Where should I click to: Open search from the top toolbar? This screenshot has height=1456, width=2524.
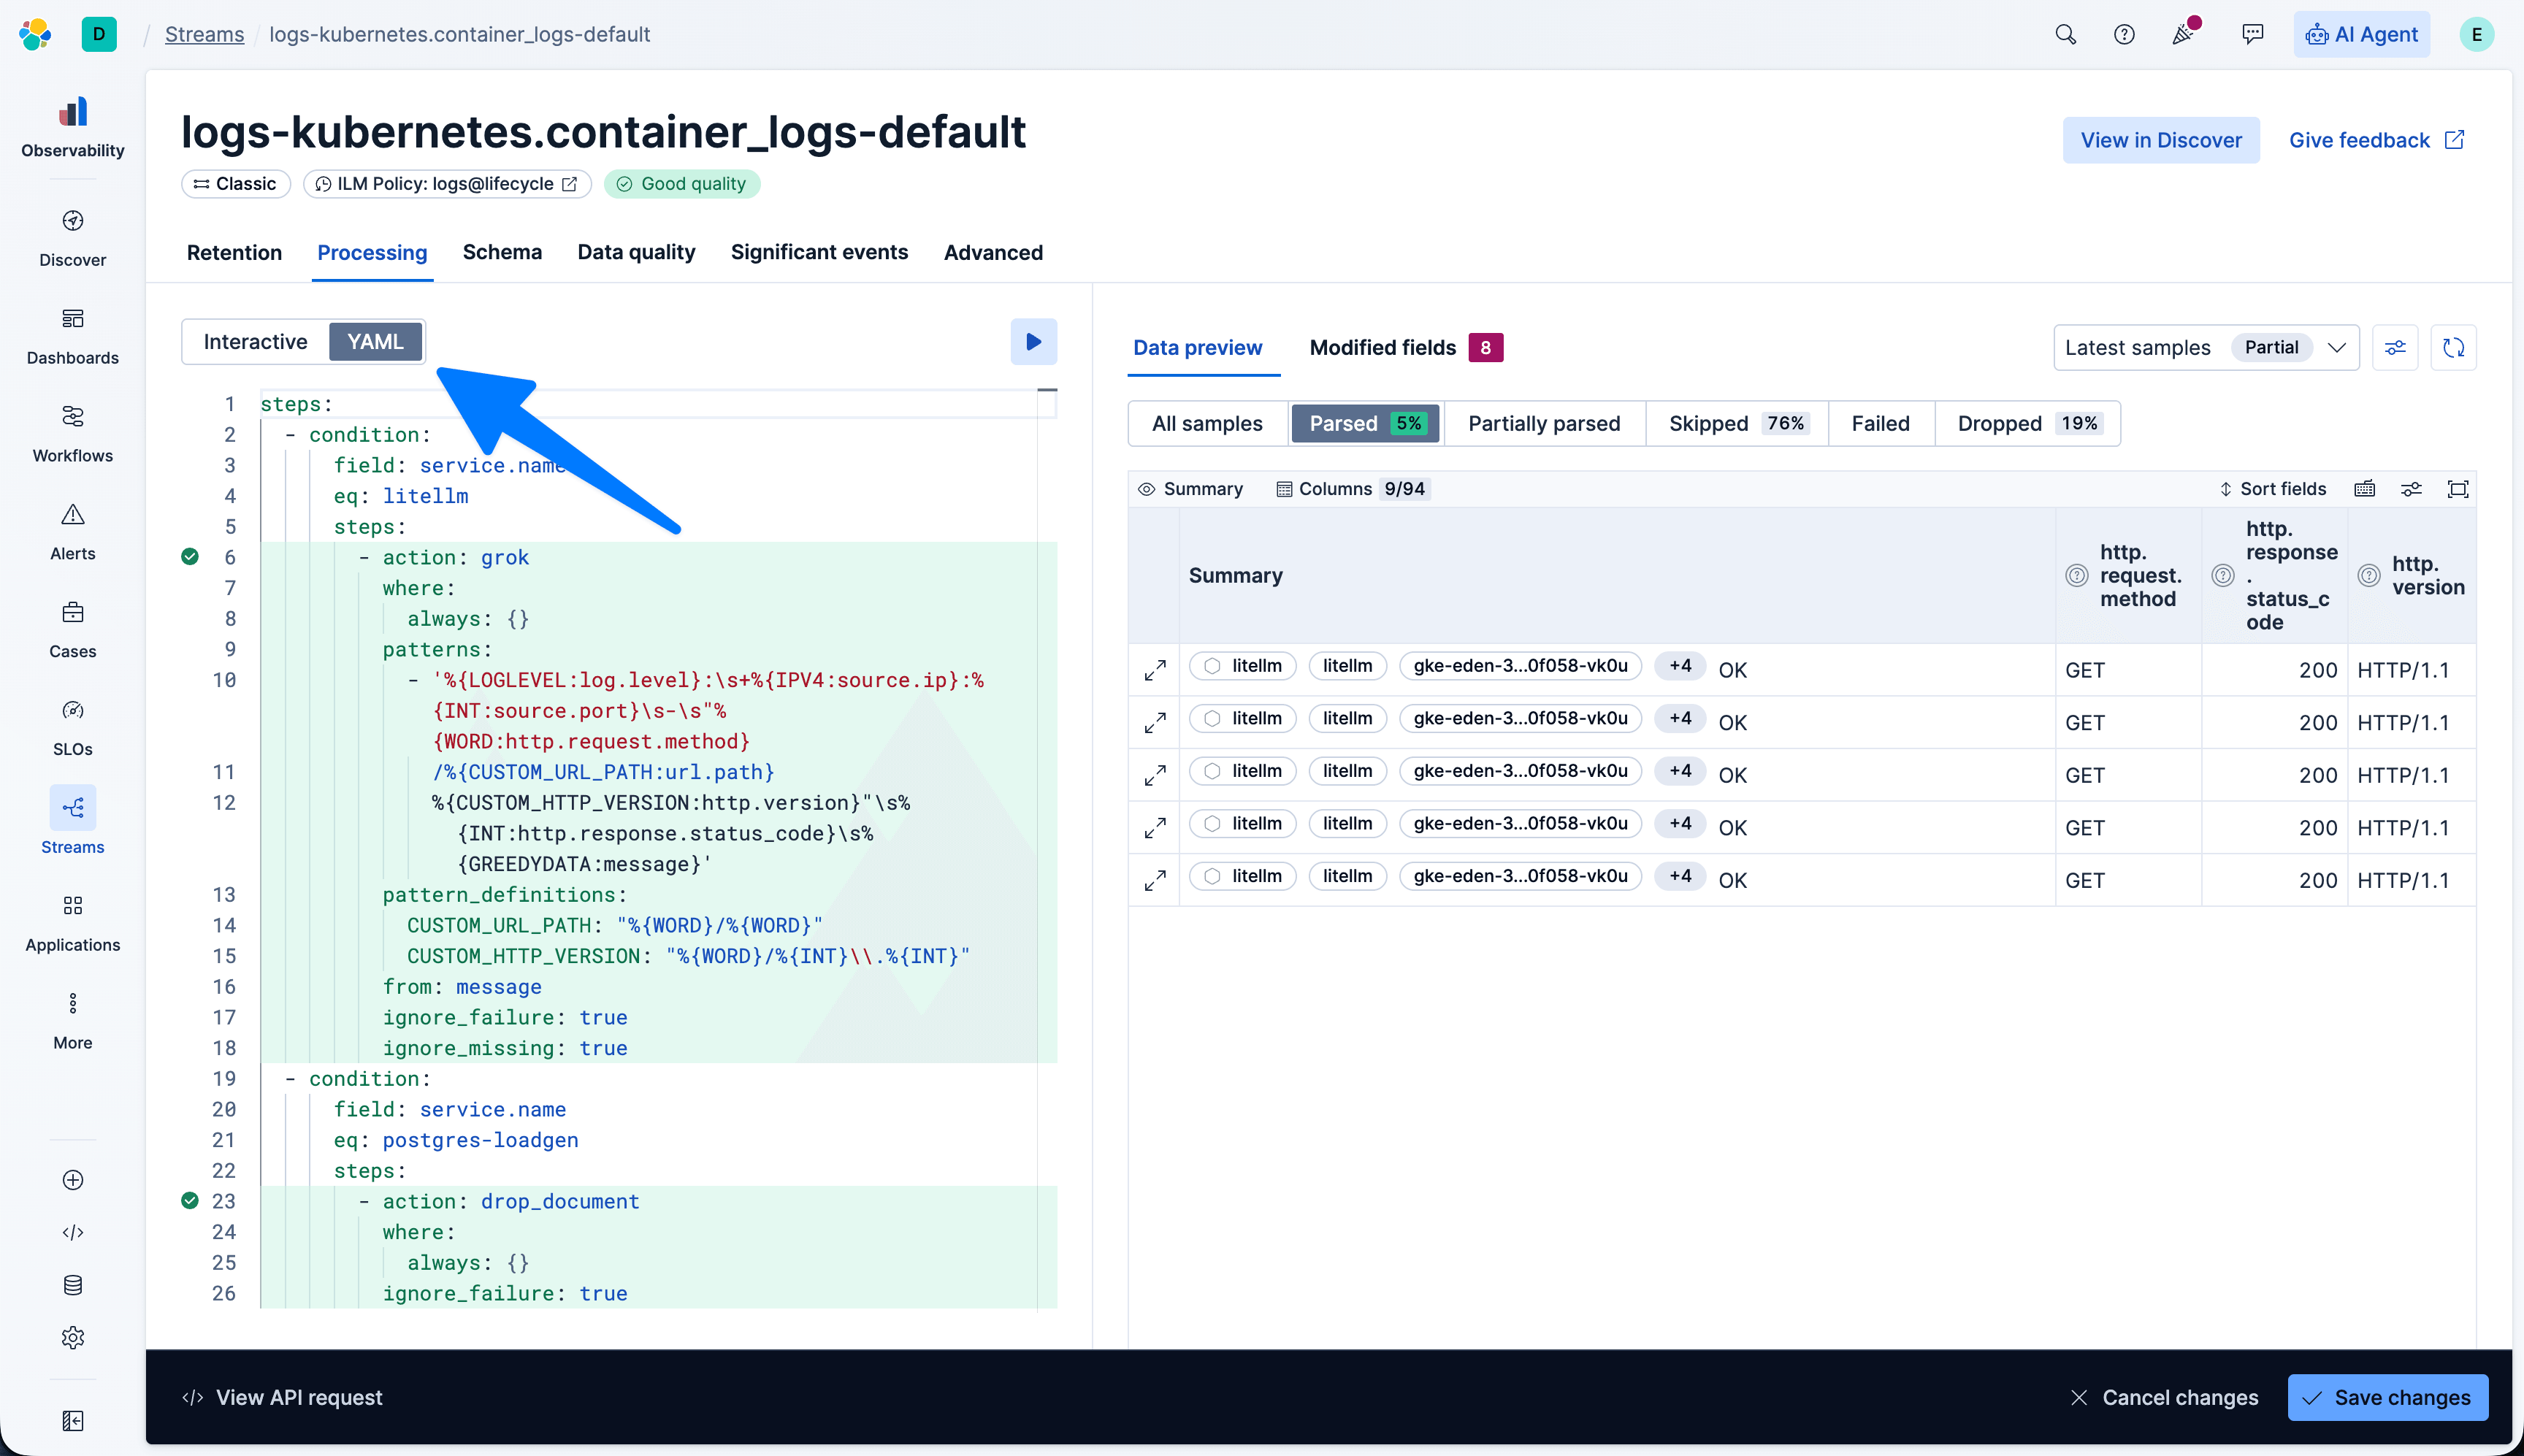point(2065,33)
